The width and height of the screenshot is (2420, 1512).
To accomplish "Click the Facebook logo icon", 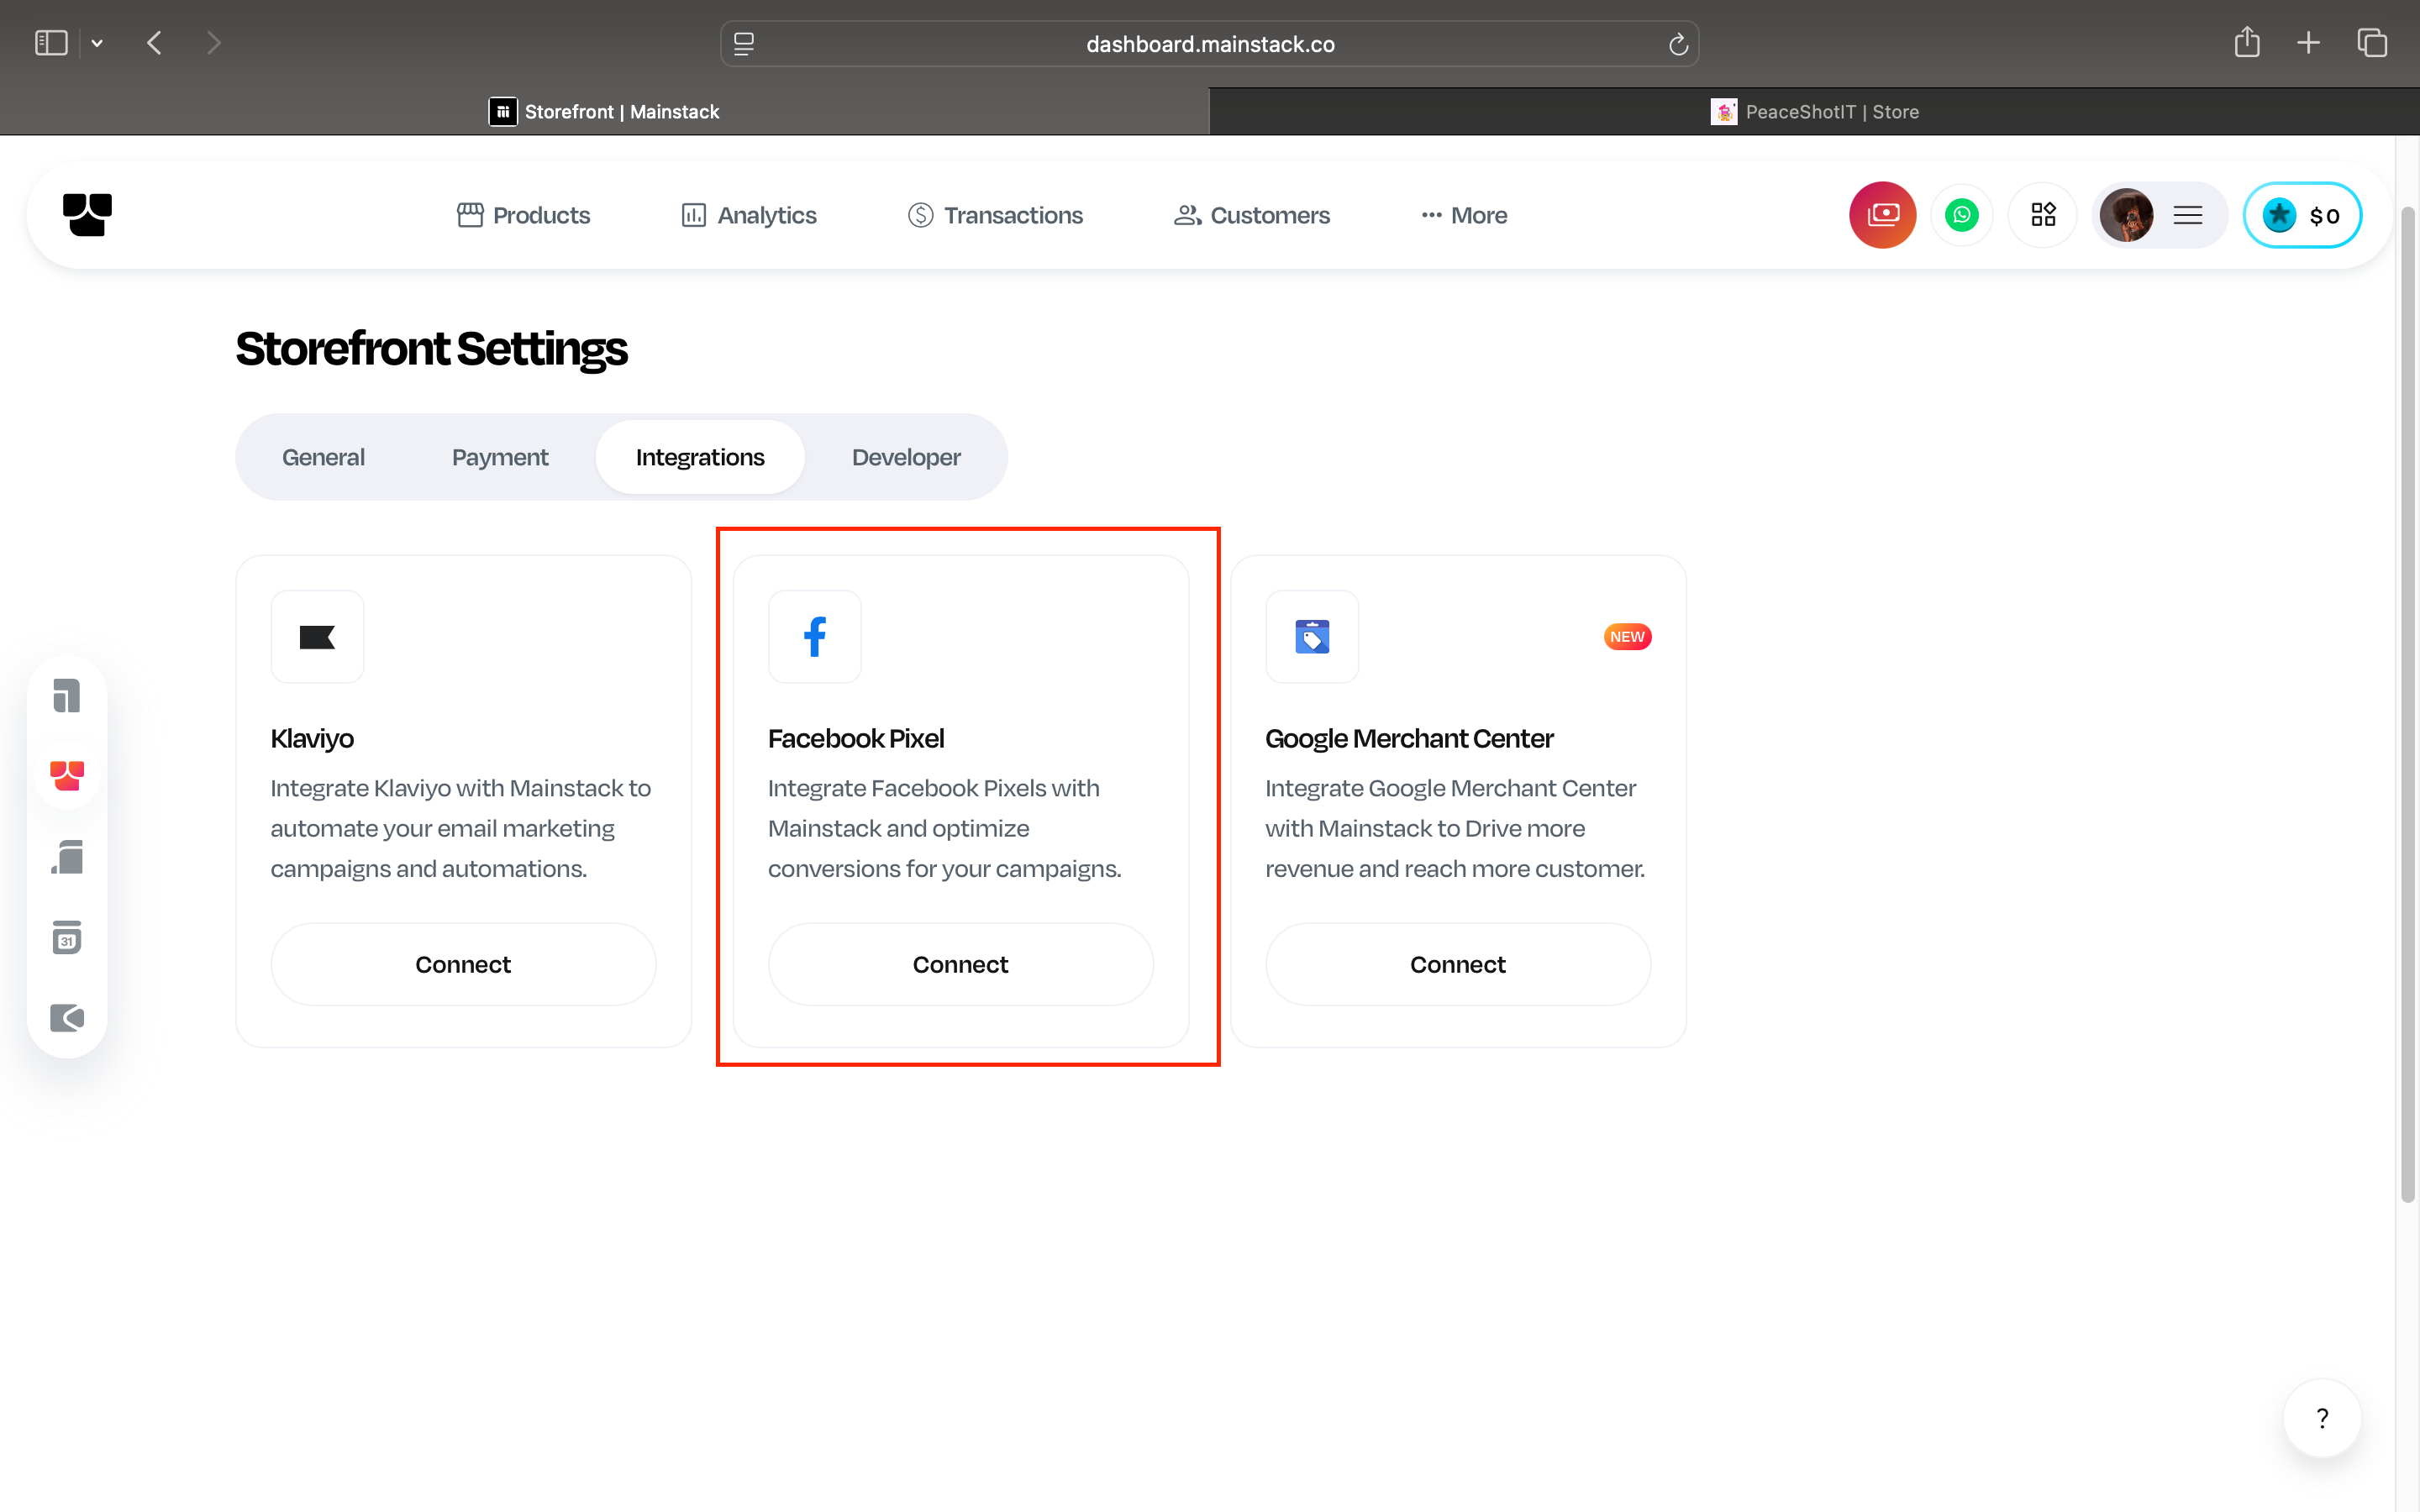I will tap(815, 637).
